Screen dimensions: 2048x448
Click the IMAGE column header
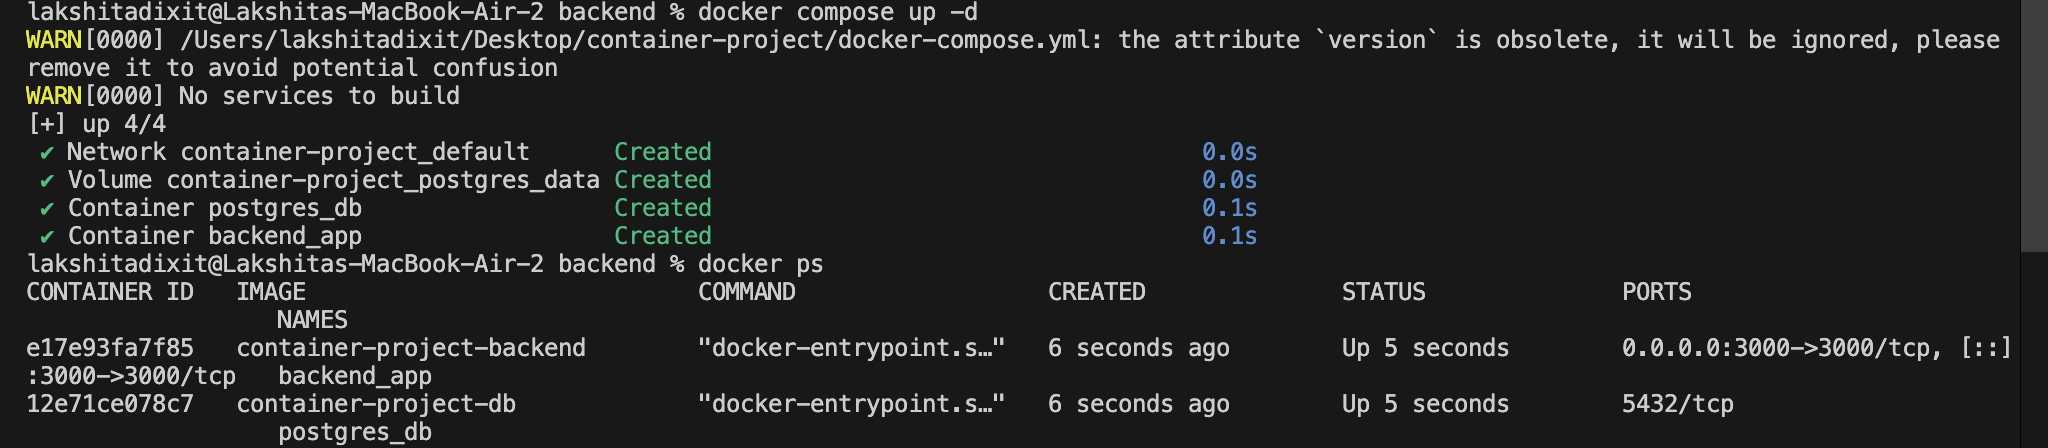point(271,292)
